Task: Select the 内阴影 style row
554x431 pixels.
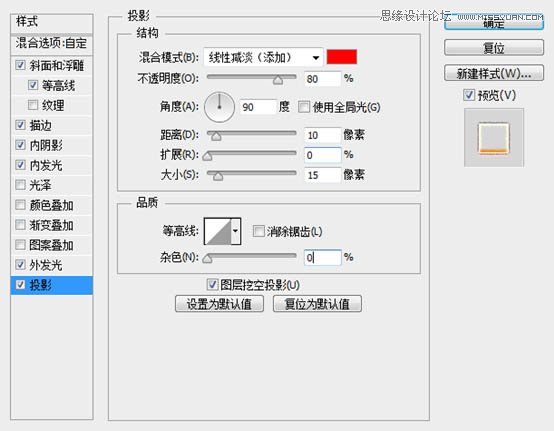Action: point(52,145)
